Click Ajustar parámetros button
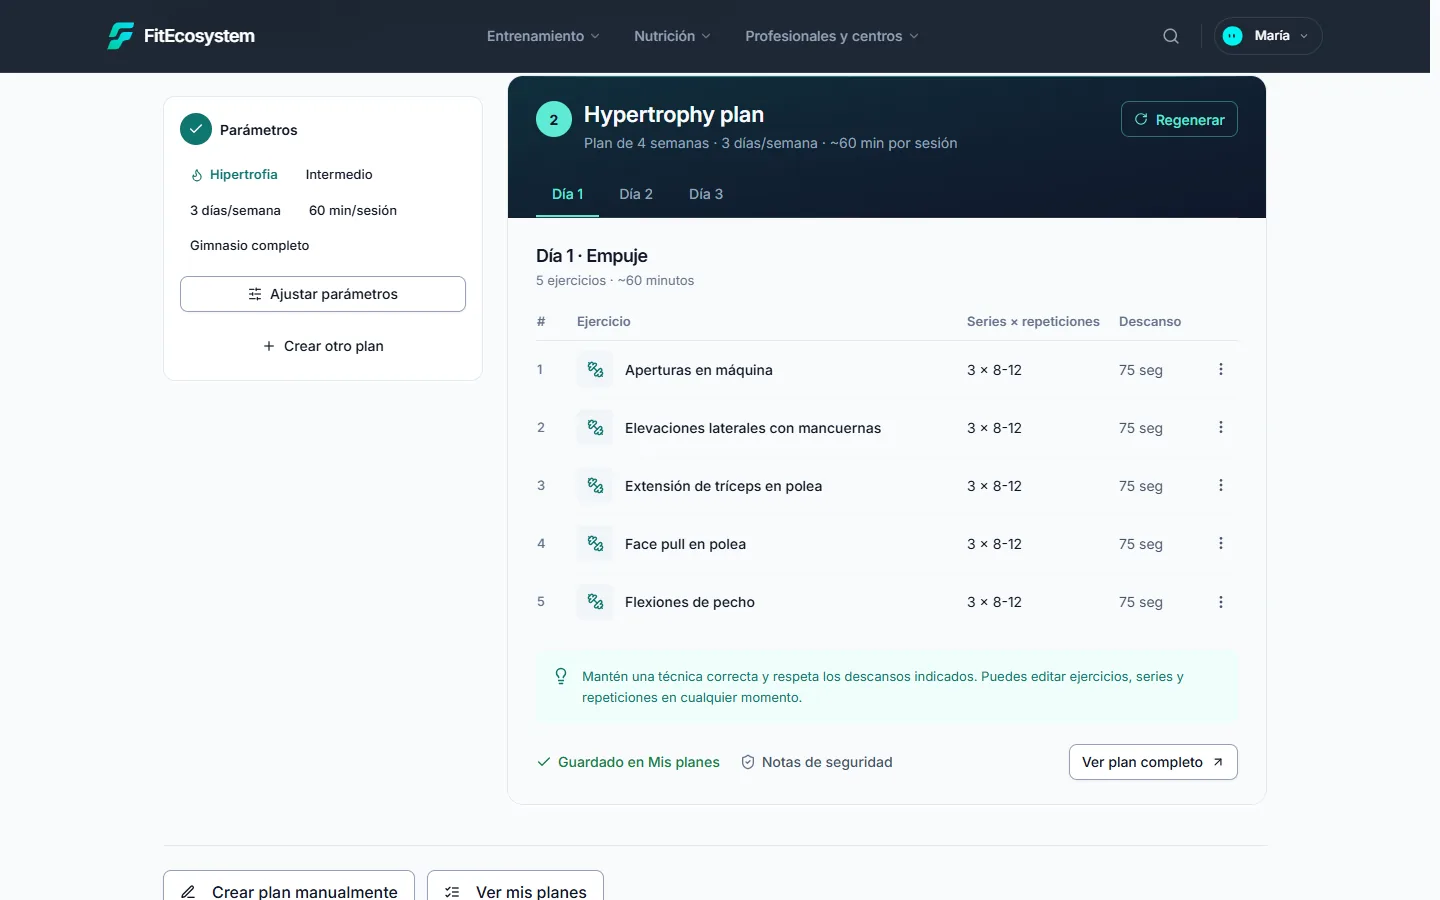Viewport: 1440px width, 900px height. 323,294
